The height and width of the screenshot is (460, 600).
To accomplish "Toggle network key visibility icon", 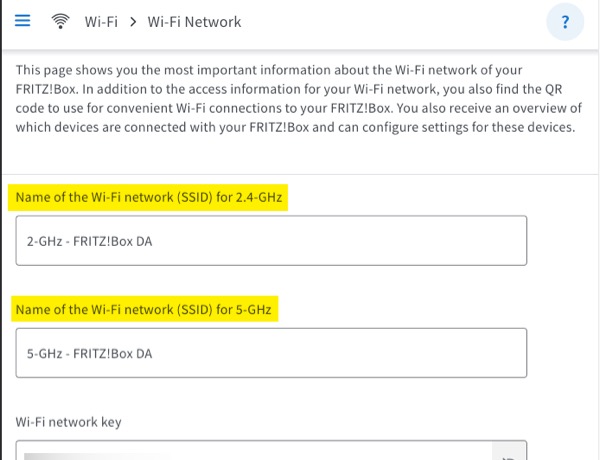I will 508,455.
